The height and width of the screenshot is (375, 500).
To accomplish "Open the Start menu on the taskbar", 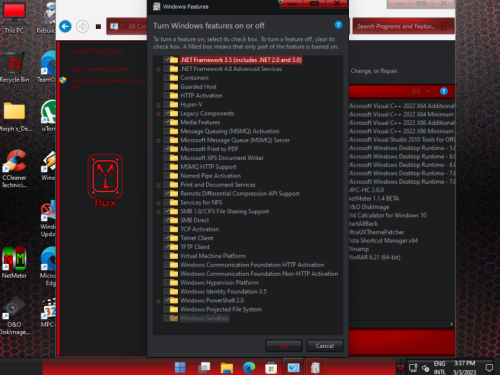I will [x=180, y=367].
